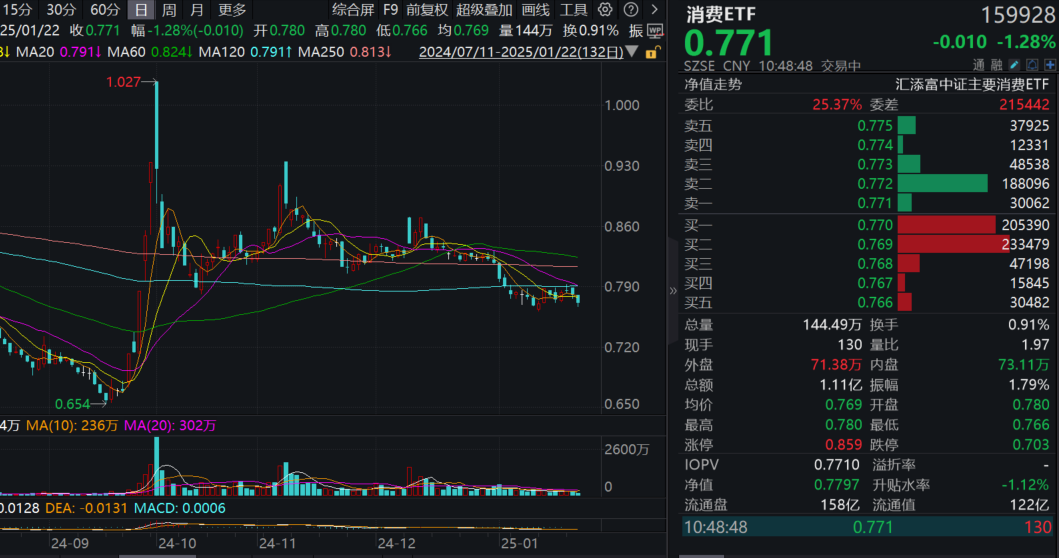
Task: Click the date range 2024/07/11-2025/01/22 link
Action: [x=521, y=52]
